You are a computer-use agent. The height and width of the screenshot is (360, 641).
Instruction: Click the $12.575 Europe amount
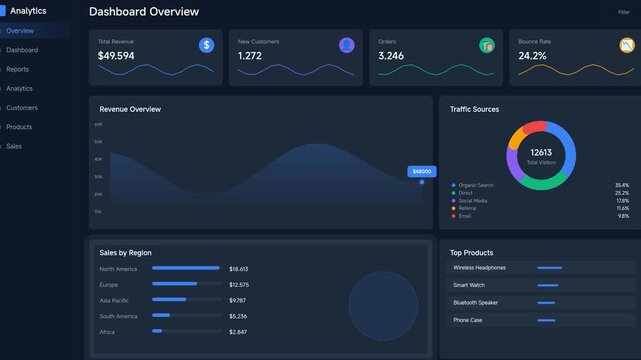click(x=239, y=284)
